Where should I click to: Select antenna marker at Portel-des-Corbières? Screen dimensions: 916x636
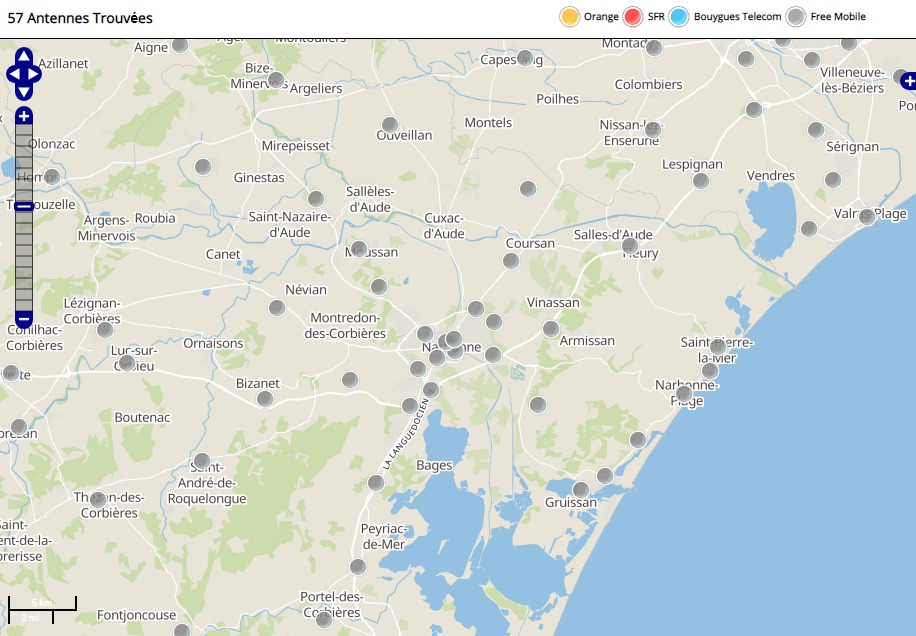pos(324,620)
